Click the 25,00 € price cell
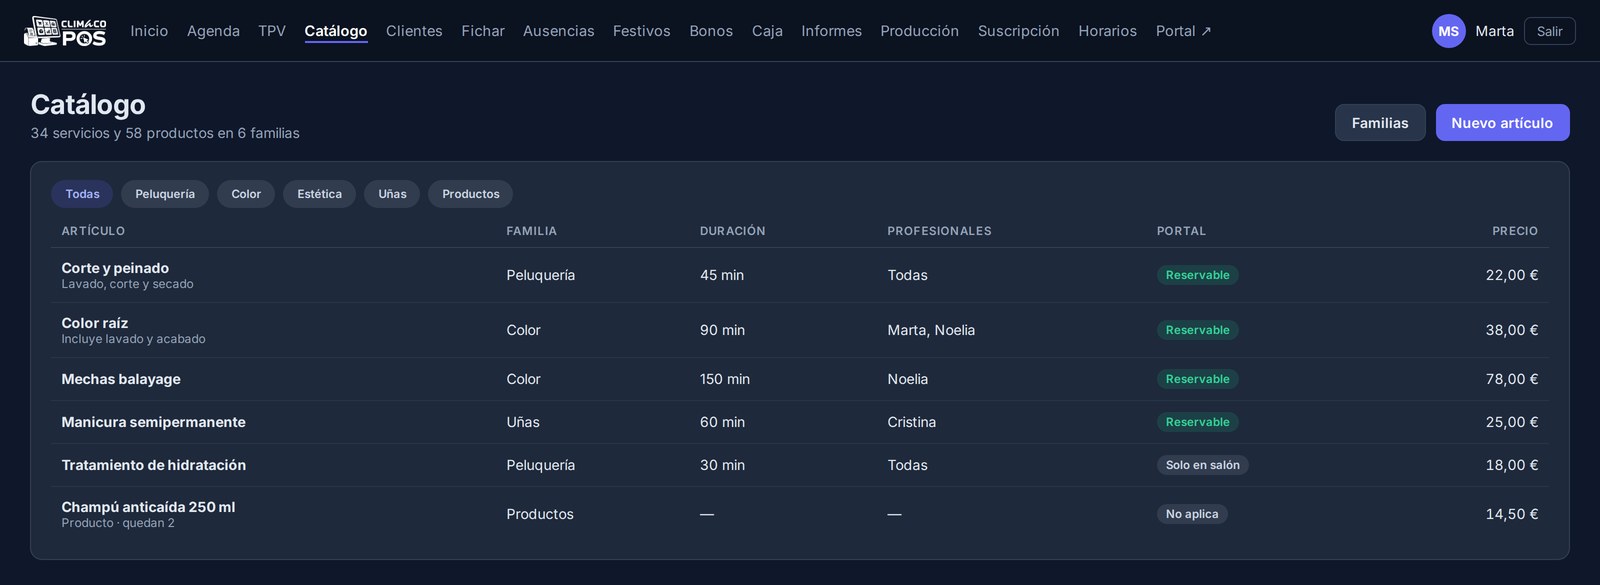This screenshot has height=585, width=1600. (1511, 422)
